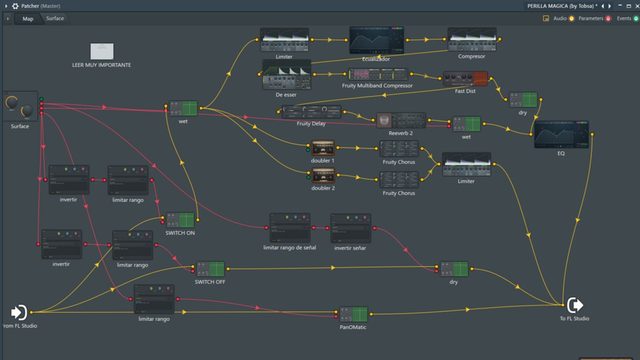
Task: Click the From FL Studio input node
Action: coord(19,313)
